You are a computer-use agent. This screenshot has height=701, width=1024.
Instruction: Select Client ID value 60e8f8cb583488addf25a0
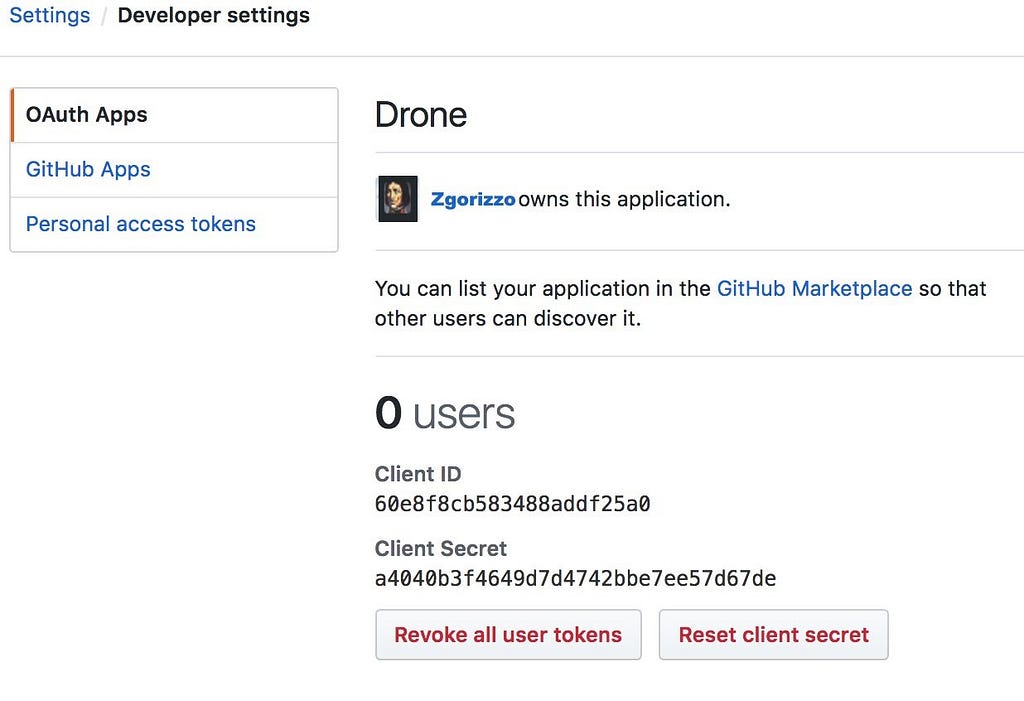click(513, 504)
